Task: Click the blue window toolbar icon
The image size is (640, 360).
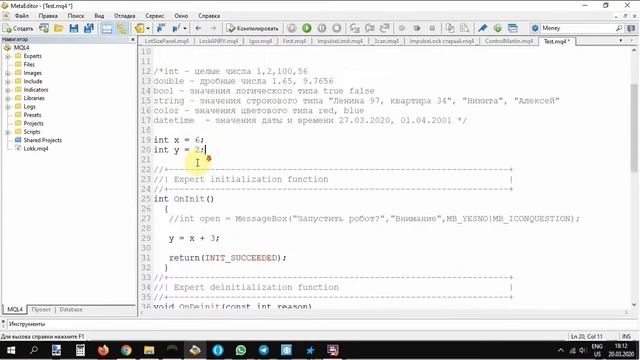Action: coord(513,28)
